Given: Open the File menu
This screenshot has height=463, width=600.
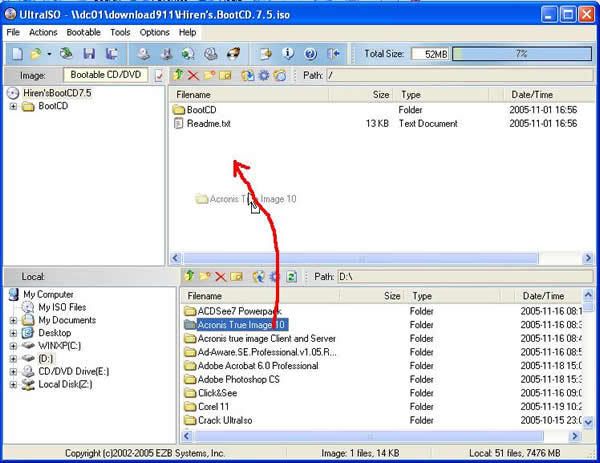Looking at the screenshot, I should (13, 33).
